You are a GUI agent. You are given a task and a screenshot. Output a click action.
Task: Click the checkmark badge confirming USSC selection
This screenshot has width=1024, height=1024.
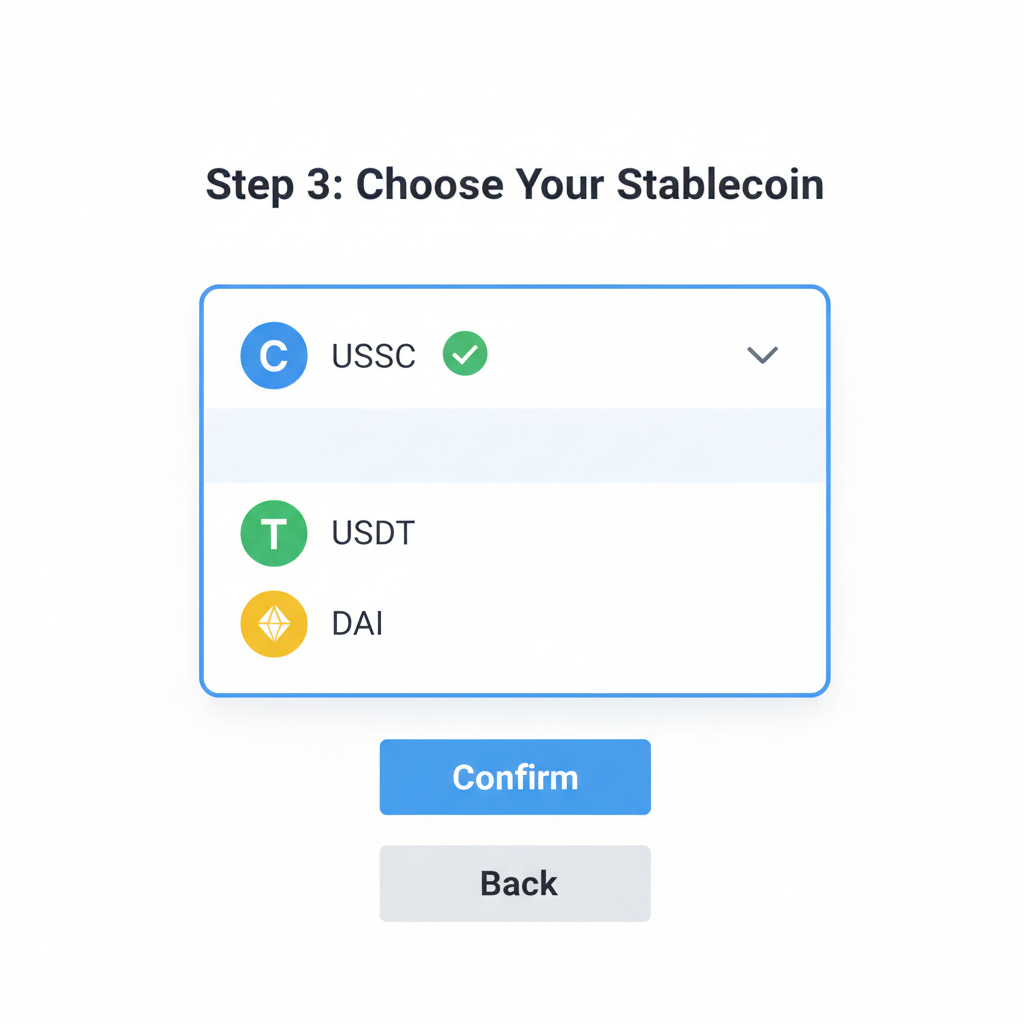pyautogui.click(x=464, y=353)
